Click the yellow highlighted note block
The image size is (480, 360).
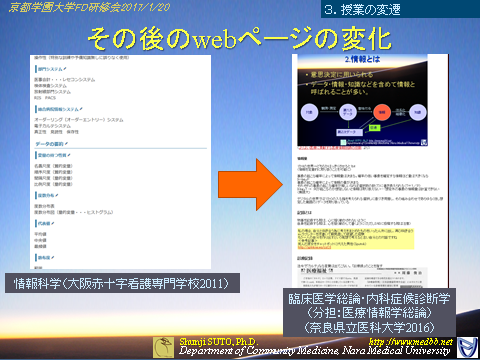356,239
